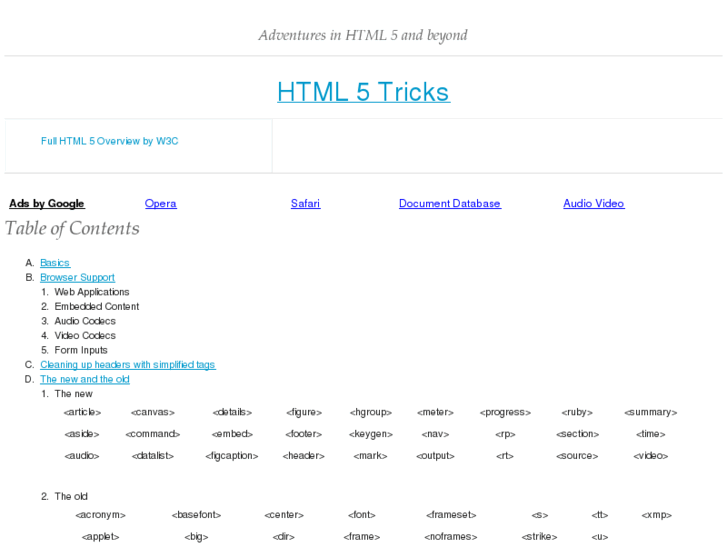Image resolution: width=727 pixels, height=545 pixels.
Task: Select the <article> tag text
Action: click(x=82, y=412)
